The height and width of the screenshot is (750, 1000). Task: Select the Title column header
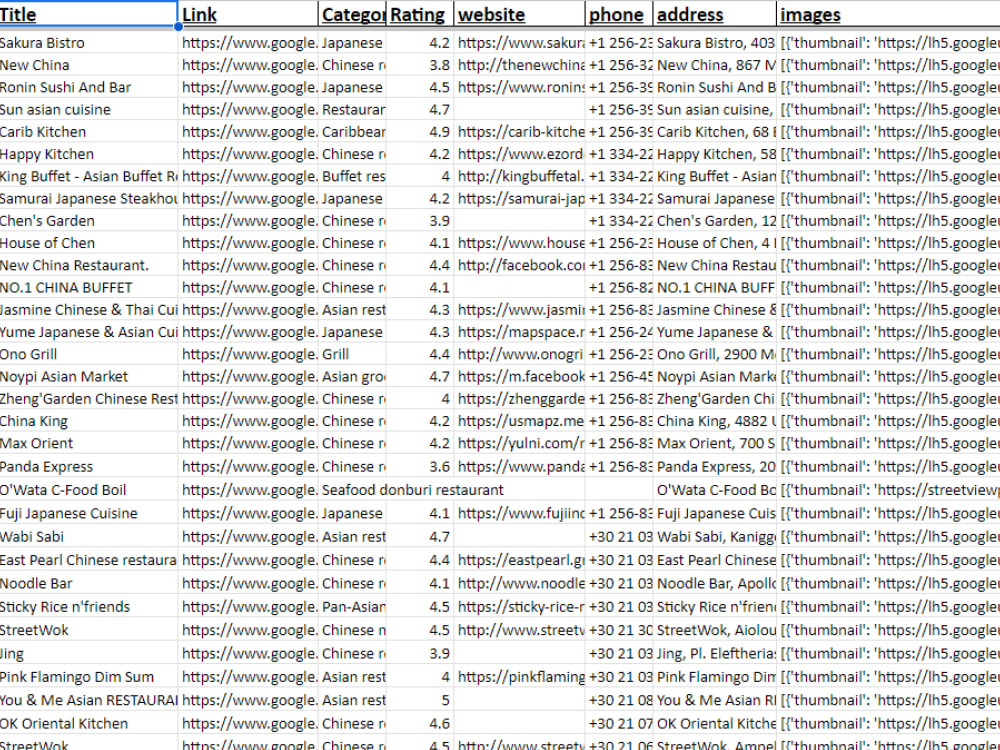point(88,14)
